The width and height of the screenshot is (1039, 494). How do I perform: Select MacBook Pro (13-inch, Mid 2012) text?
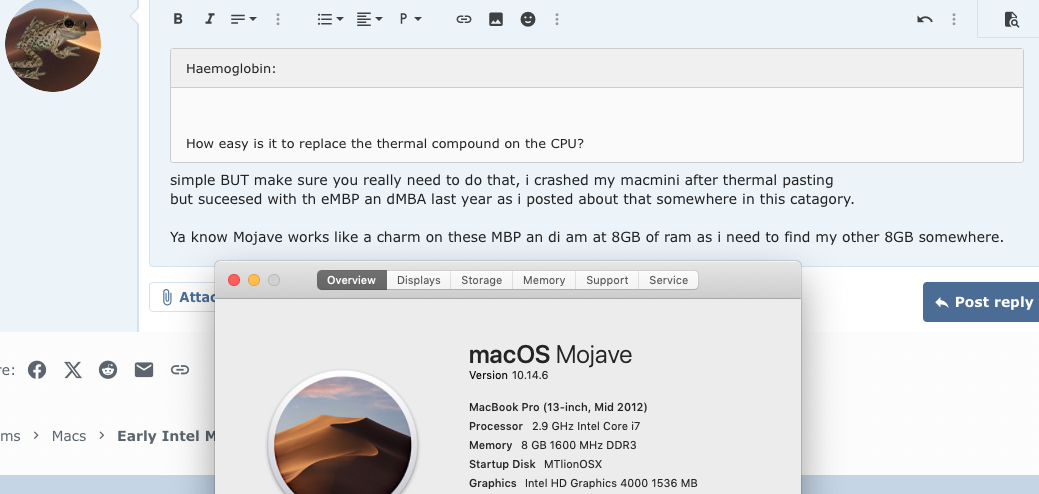[x=558, y=407]
